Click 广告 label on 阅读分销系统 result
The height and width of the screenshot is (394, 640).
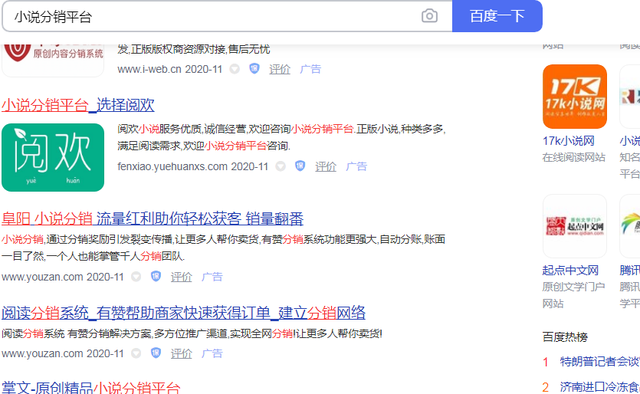pyautogui.click(x=212, y=353)
